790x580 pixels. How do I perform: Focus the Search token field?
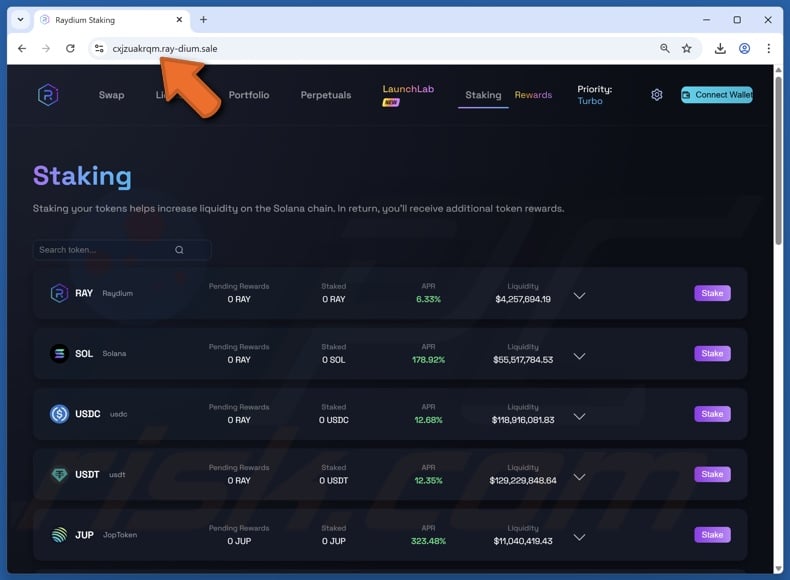pos(122,250)
